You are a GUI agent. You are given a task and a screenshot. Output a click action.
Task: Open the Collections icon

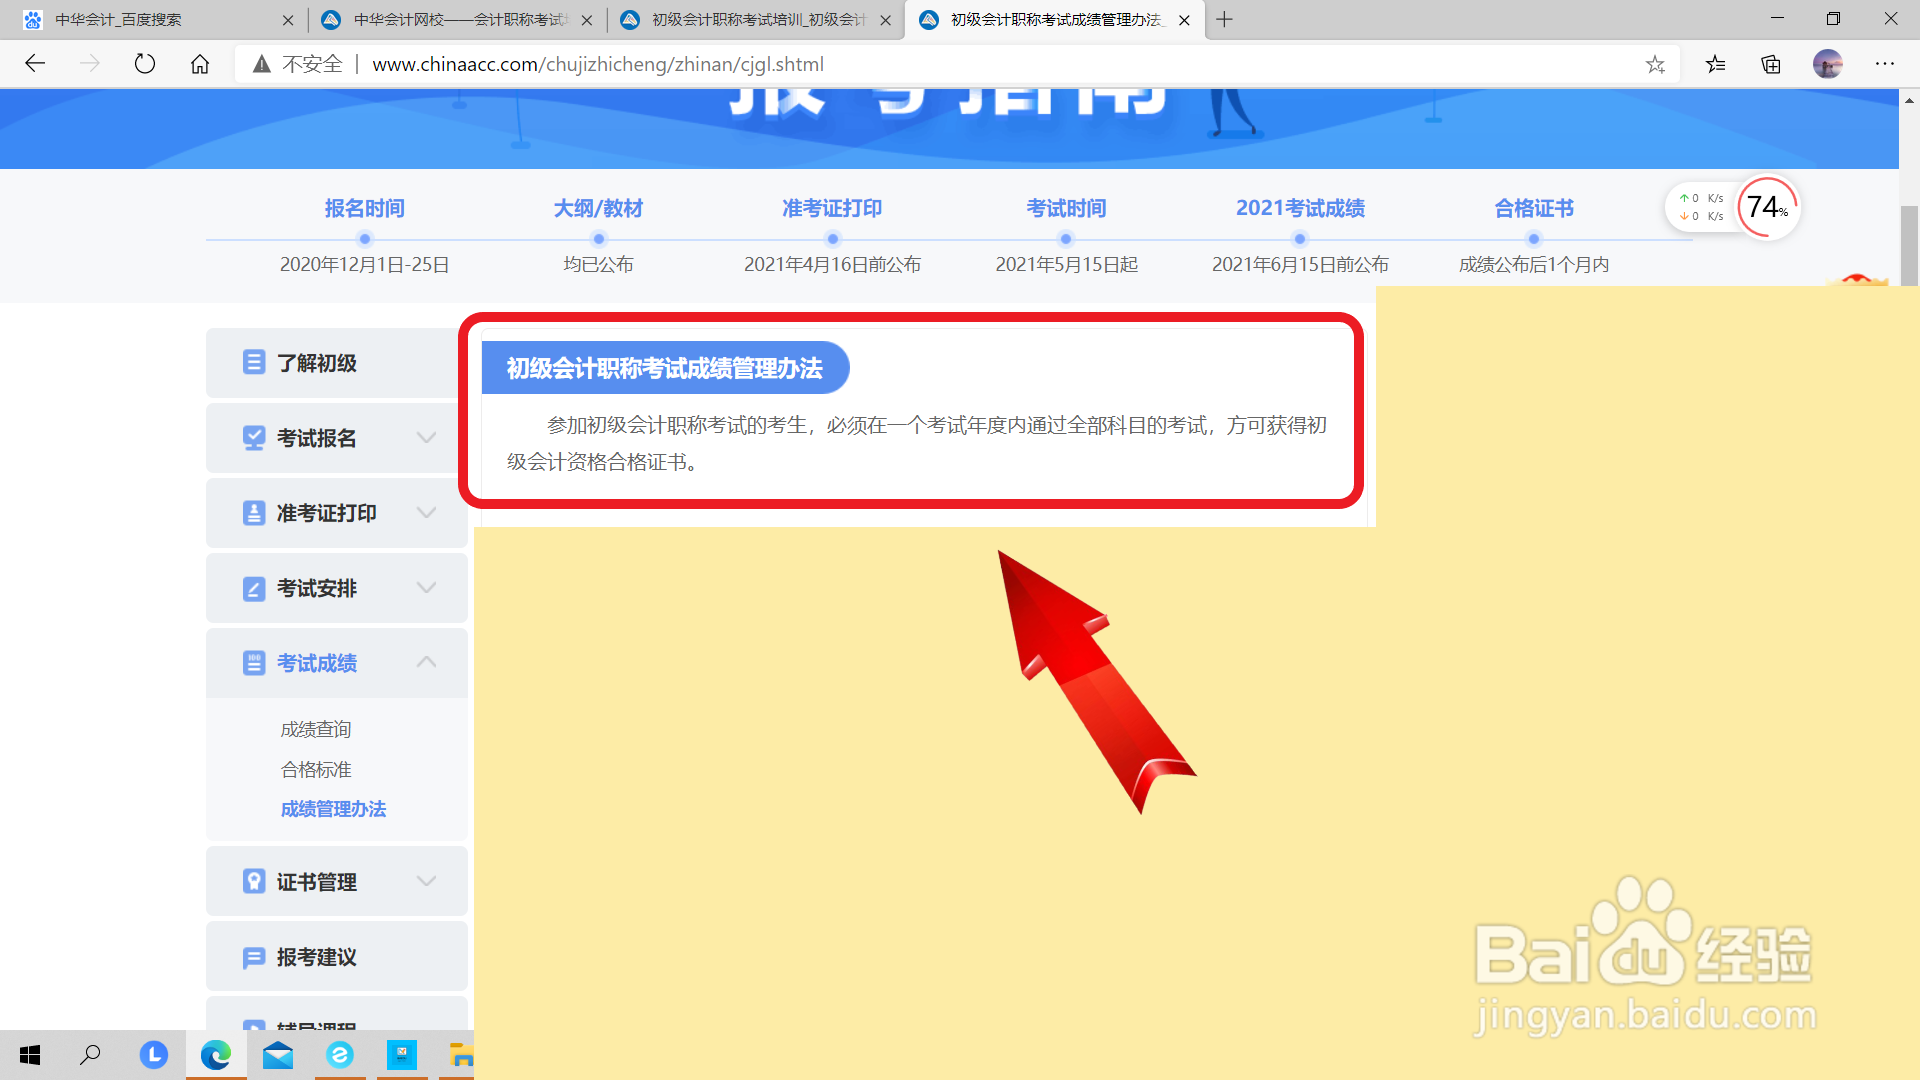click(x=1771, y=64)
